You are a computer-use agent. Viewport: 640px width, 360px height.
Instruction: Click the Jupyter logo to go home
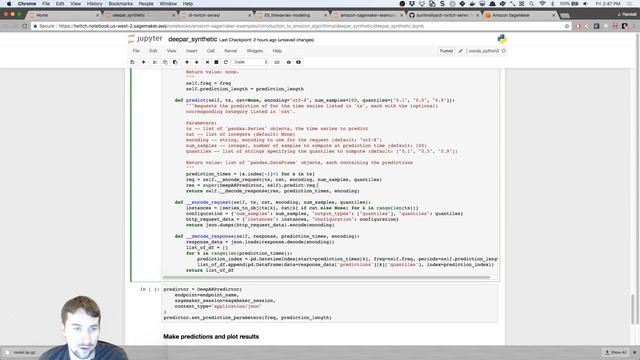coord(145,39)
